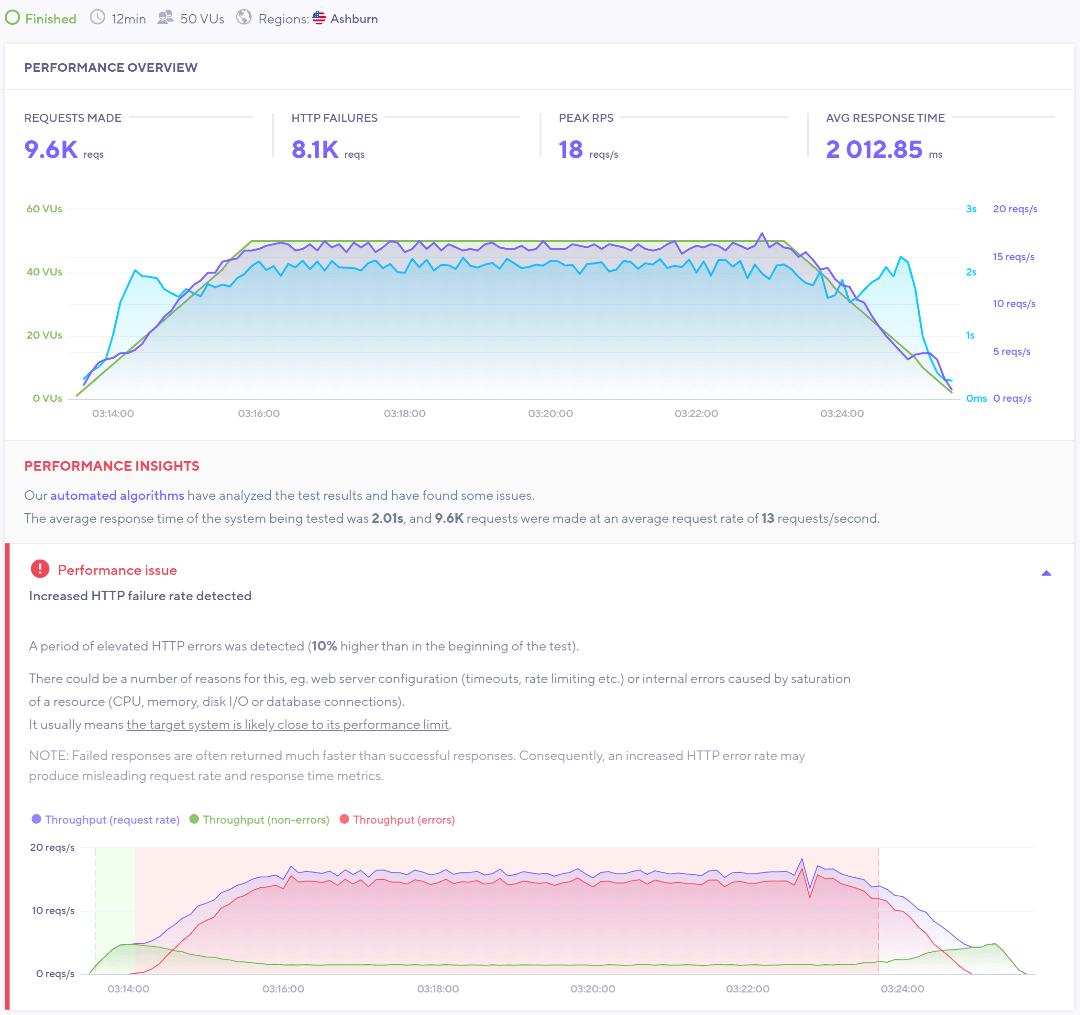Click the performance limit link

click(x=288, y=724)
